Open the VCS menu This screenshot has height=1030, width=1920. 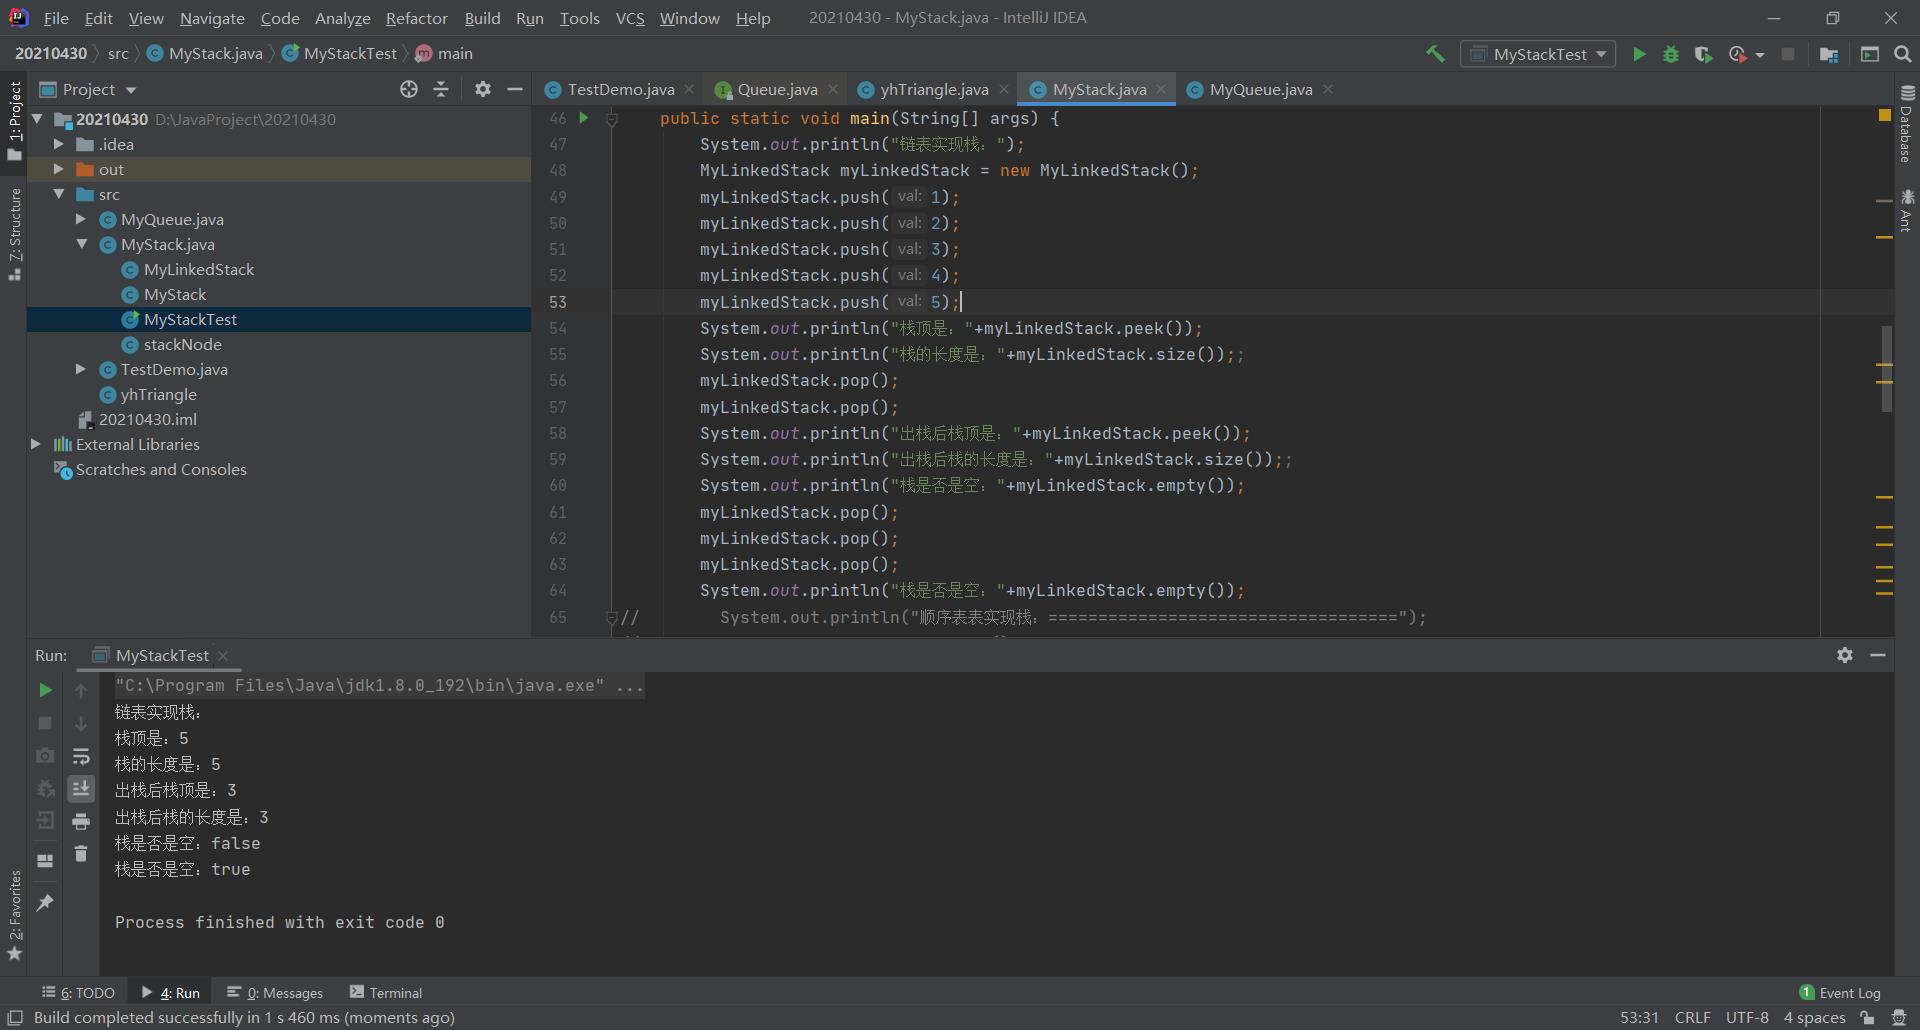[629, 18]
